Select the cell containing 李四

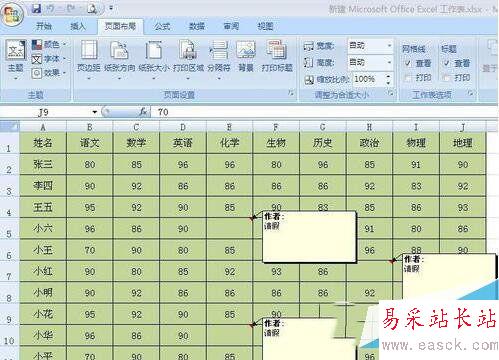43,186
